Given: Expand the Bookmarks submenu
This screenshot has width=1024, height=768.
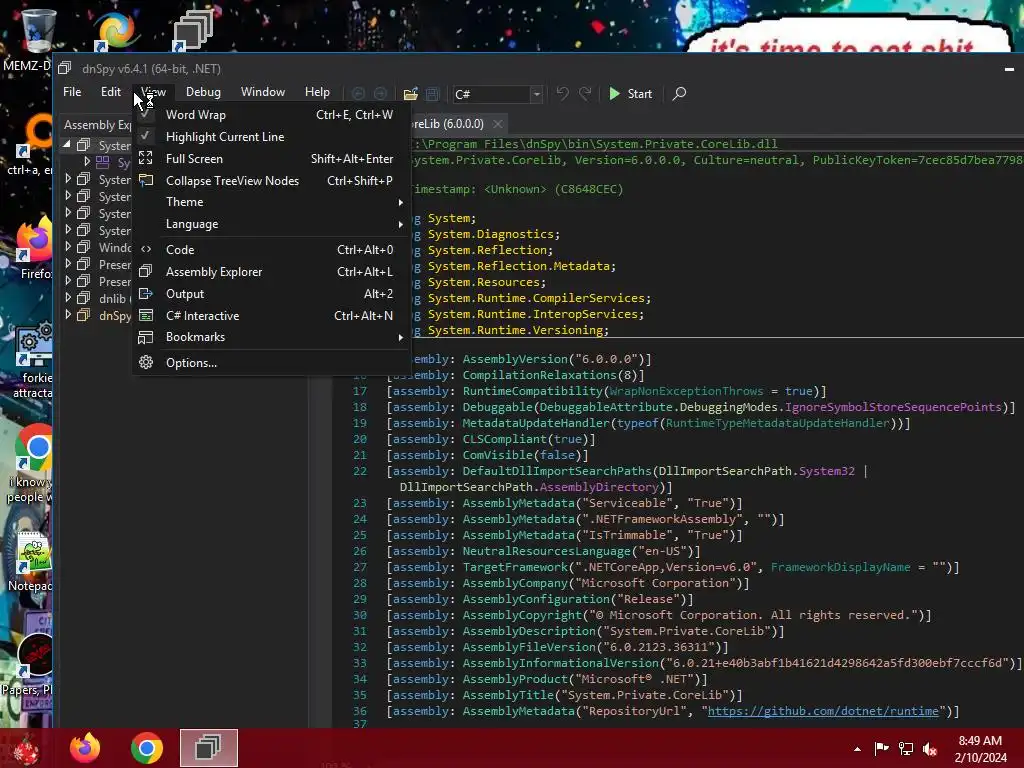Looking at the screenshot, I should pyautogui.click(x=271, y=337).
